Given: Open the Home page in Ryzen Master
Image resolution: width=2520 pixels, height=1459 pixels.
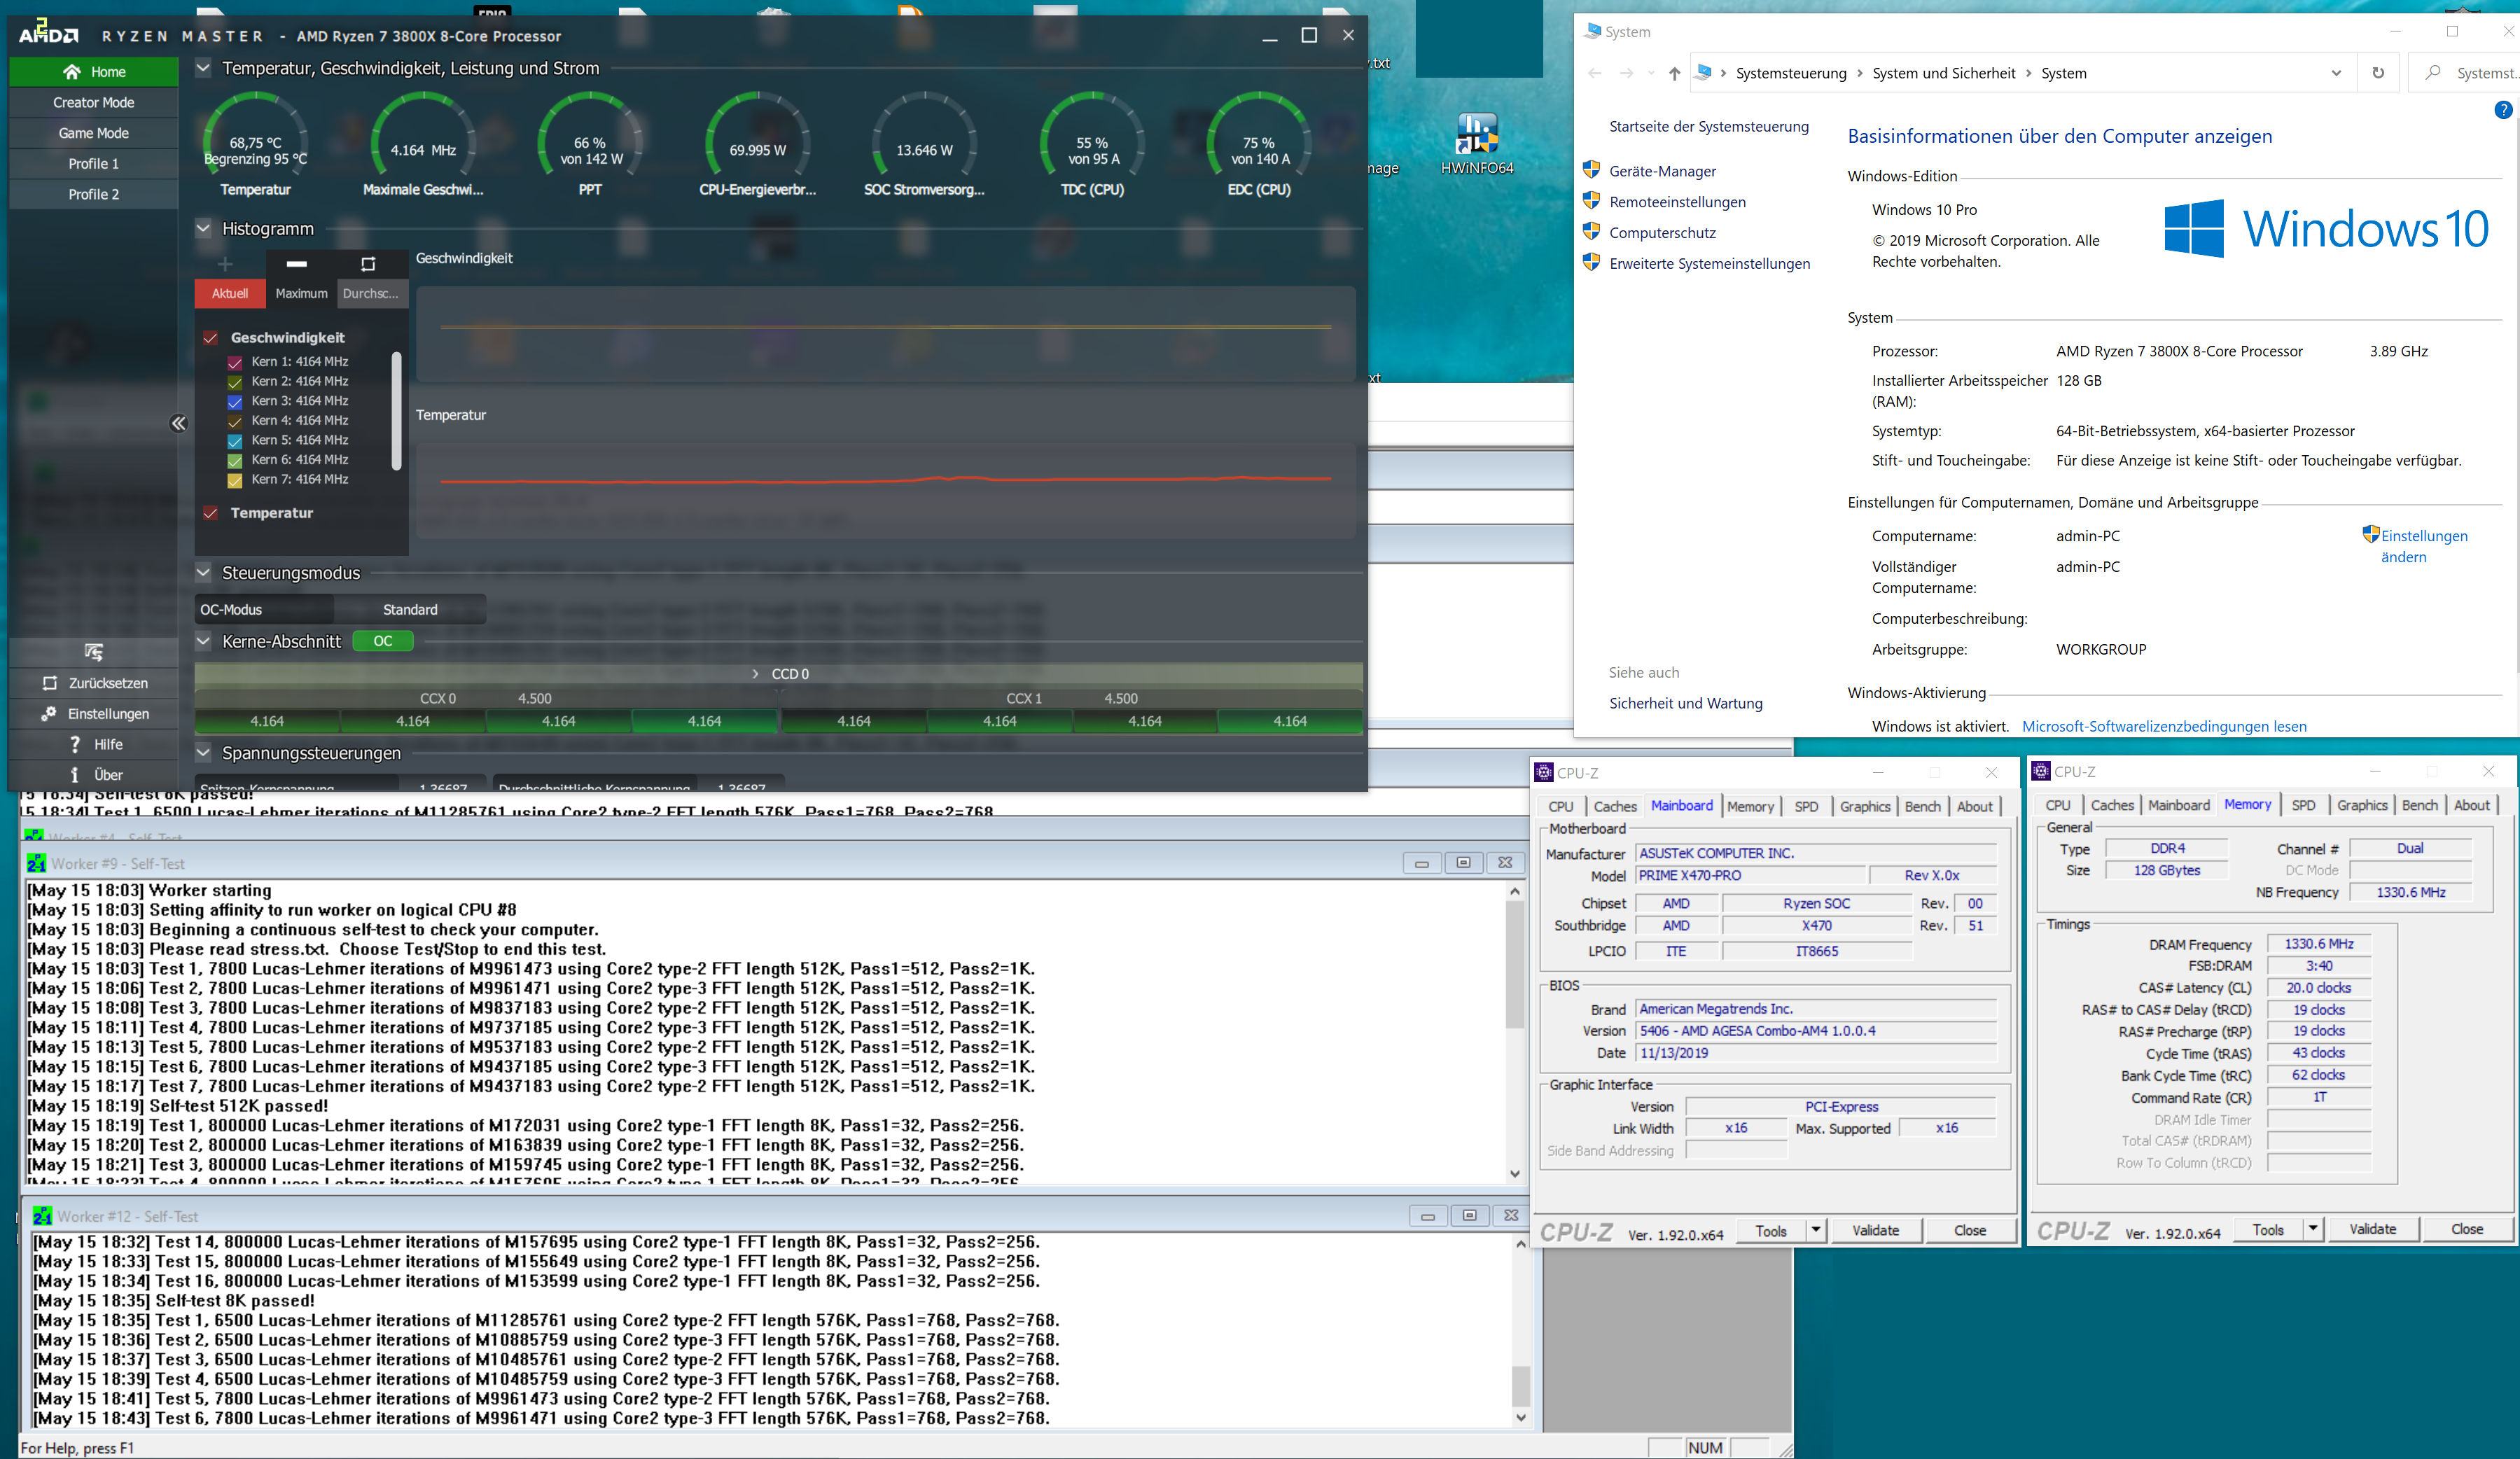Looking at the screenshot, I should point(94,72).
